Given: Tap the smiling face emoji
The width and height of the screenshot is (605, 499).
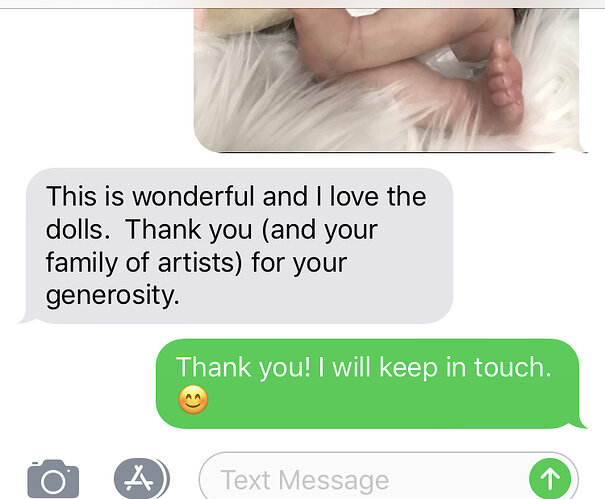Looking at the screenshot, I should click(x=193, y=399).
